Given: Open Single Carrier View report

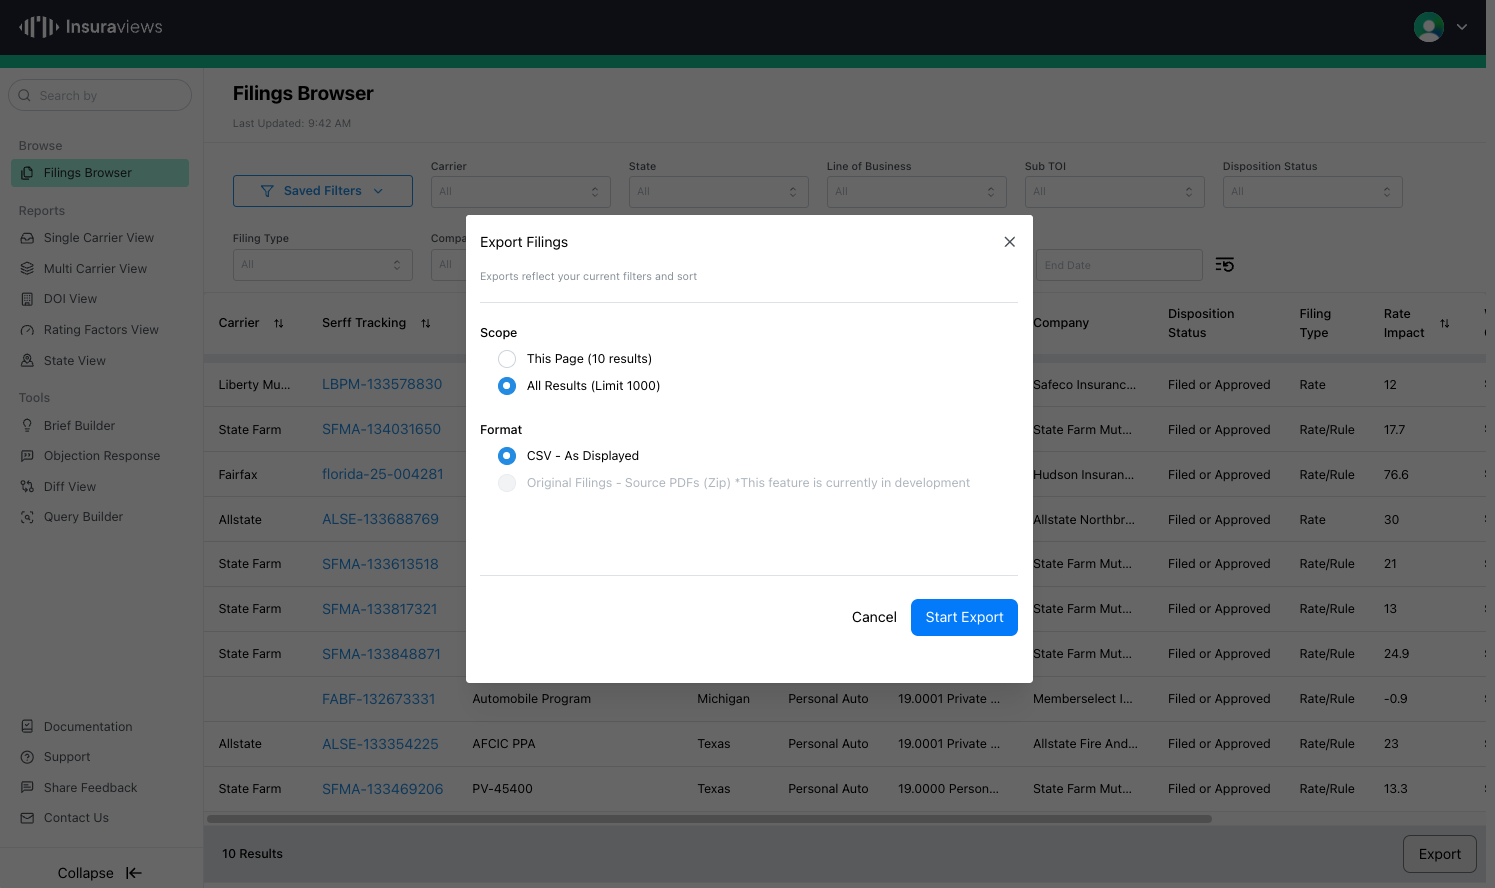Looking at the screenshot, I should tap(99, 238).
